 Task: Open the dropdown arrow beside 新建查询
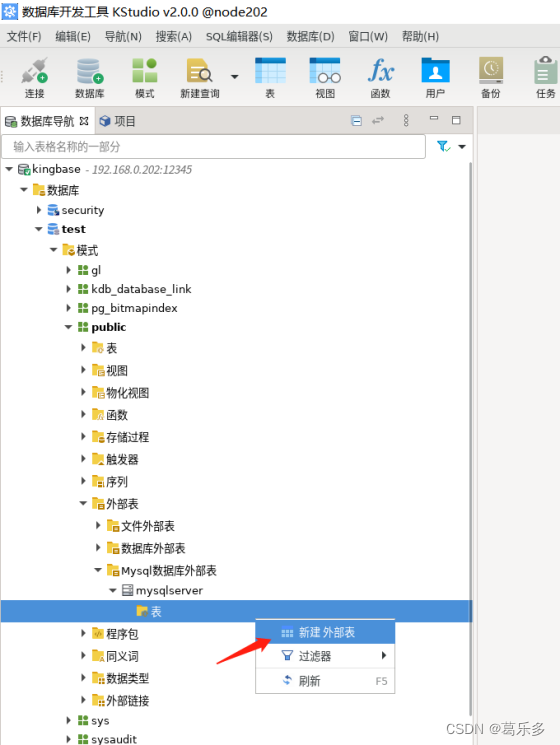[x=235, y=76]
